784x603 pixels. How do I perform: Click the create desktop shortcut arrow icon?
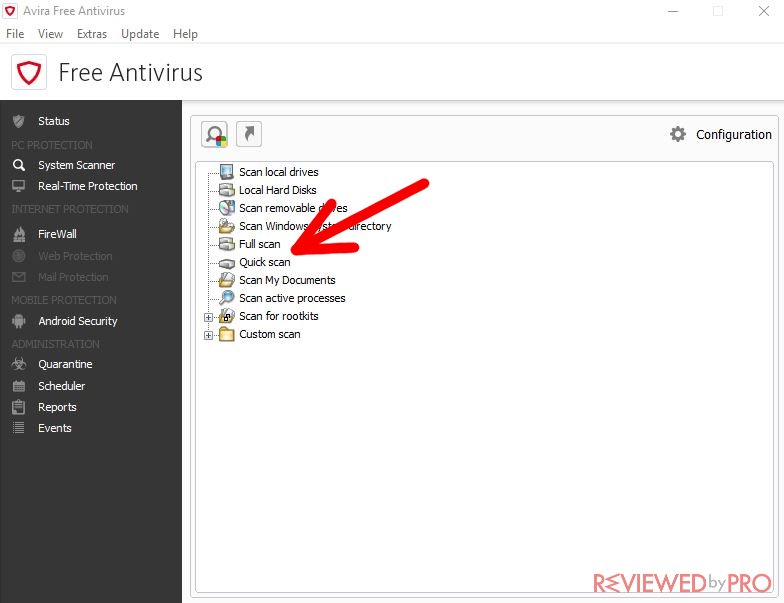tap(248, 134)
